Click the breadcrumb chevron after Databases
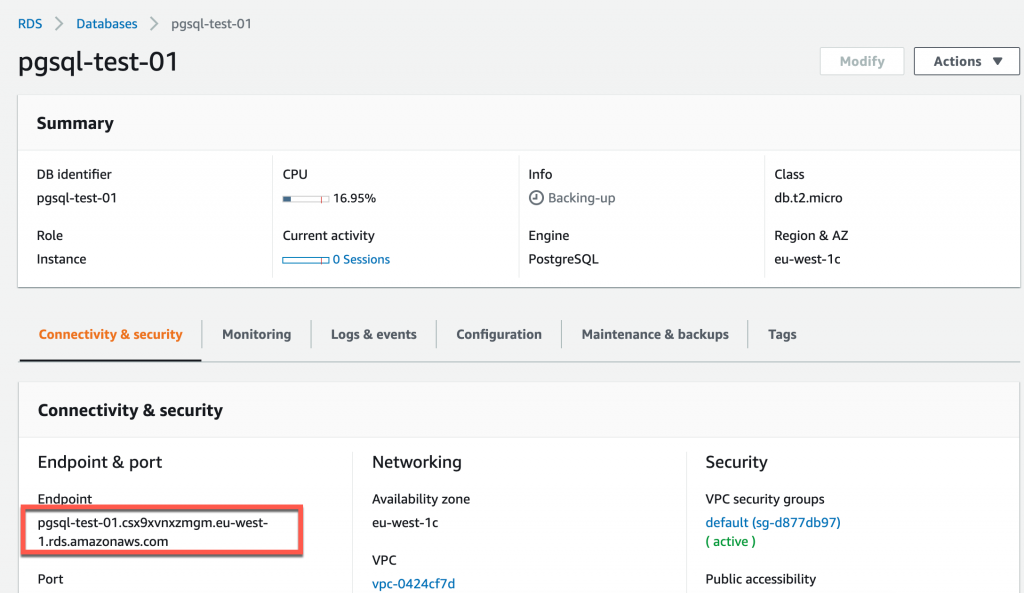 click(x=154, y=23)
